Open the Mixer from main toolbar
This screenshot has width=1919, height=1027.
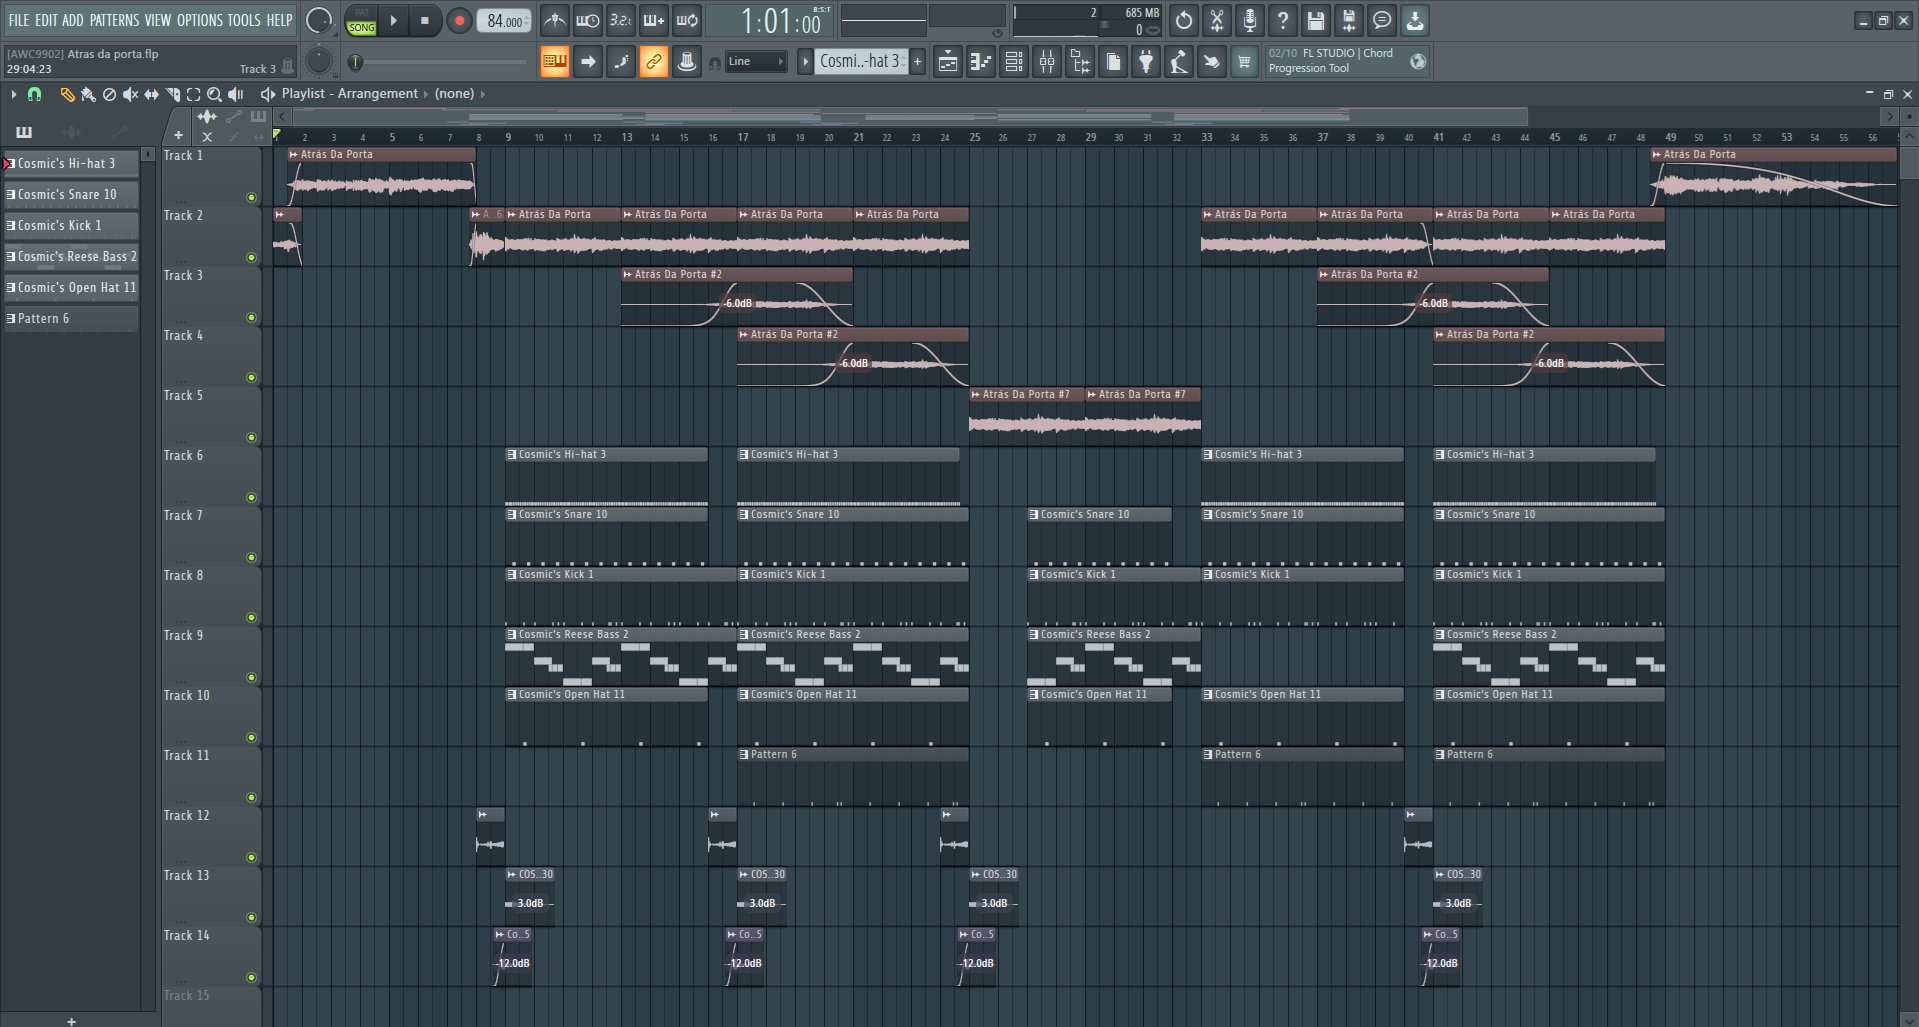click(x=1047, y=62)
